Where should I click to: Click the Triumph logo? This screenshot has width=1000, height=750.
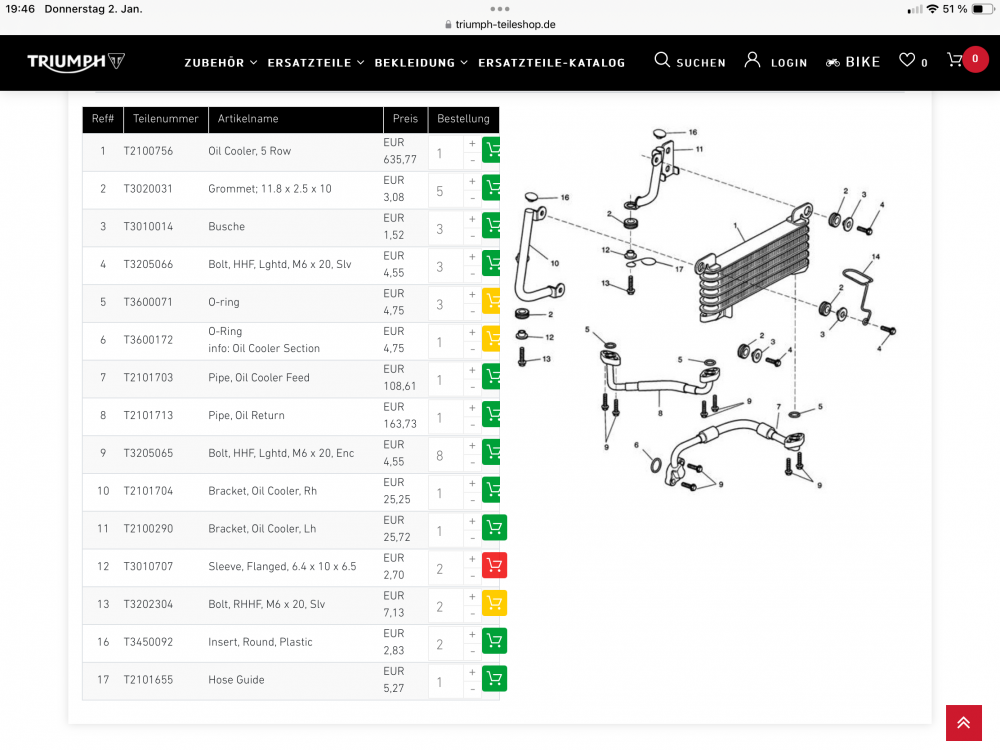tap(76, 62)
